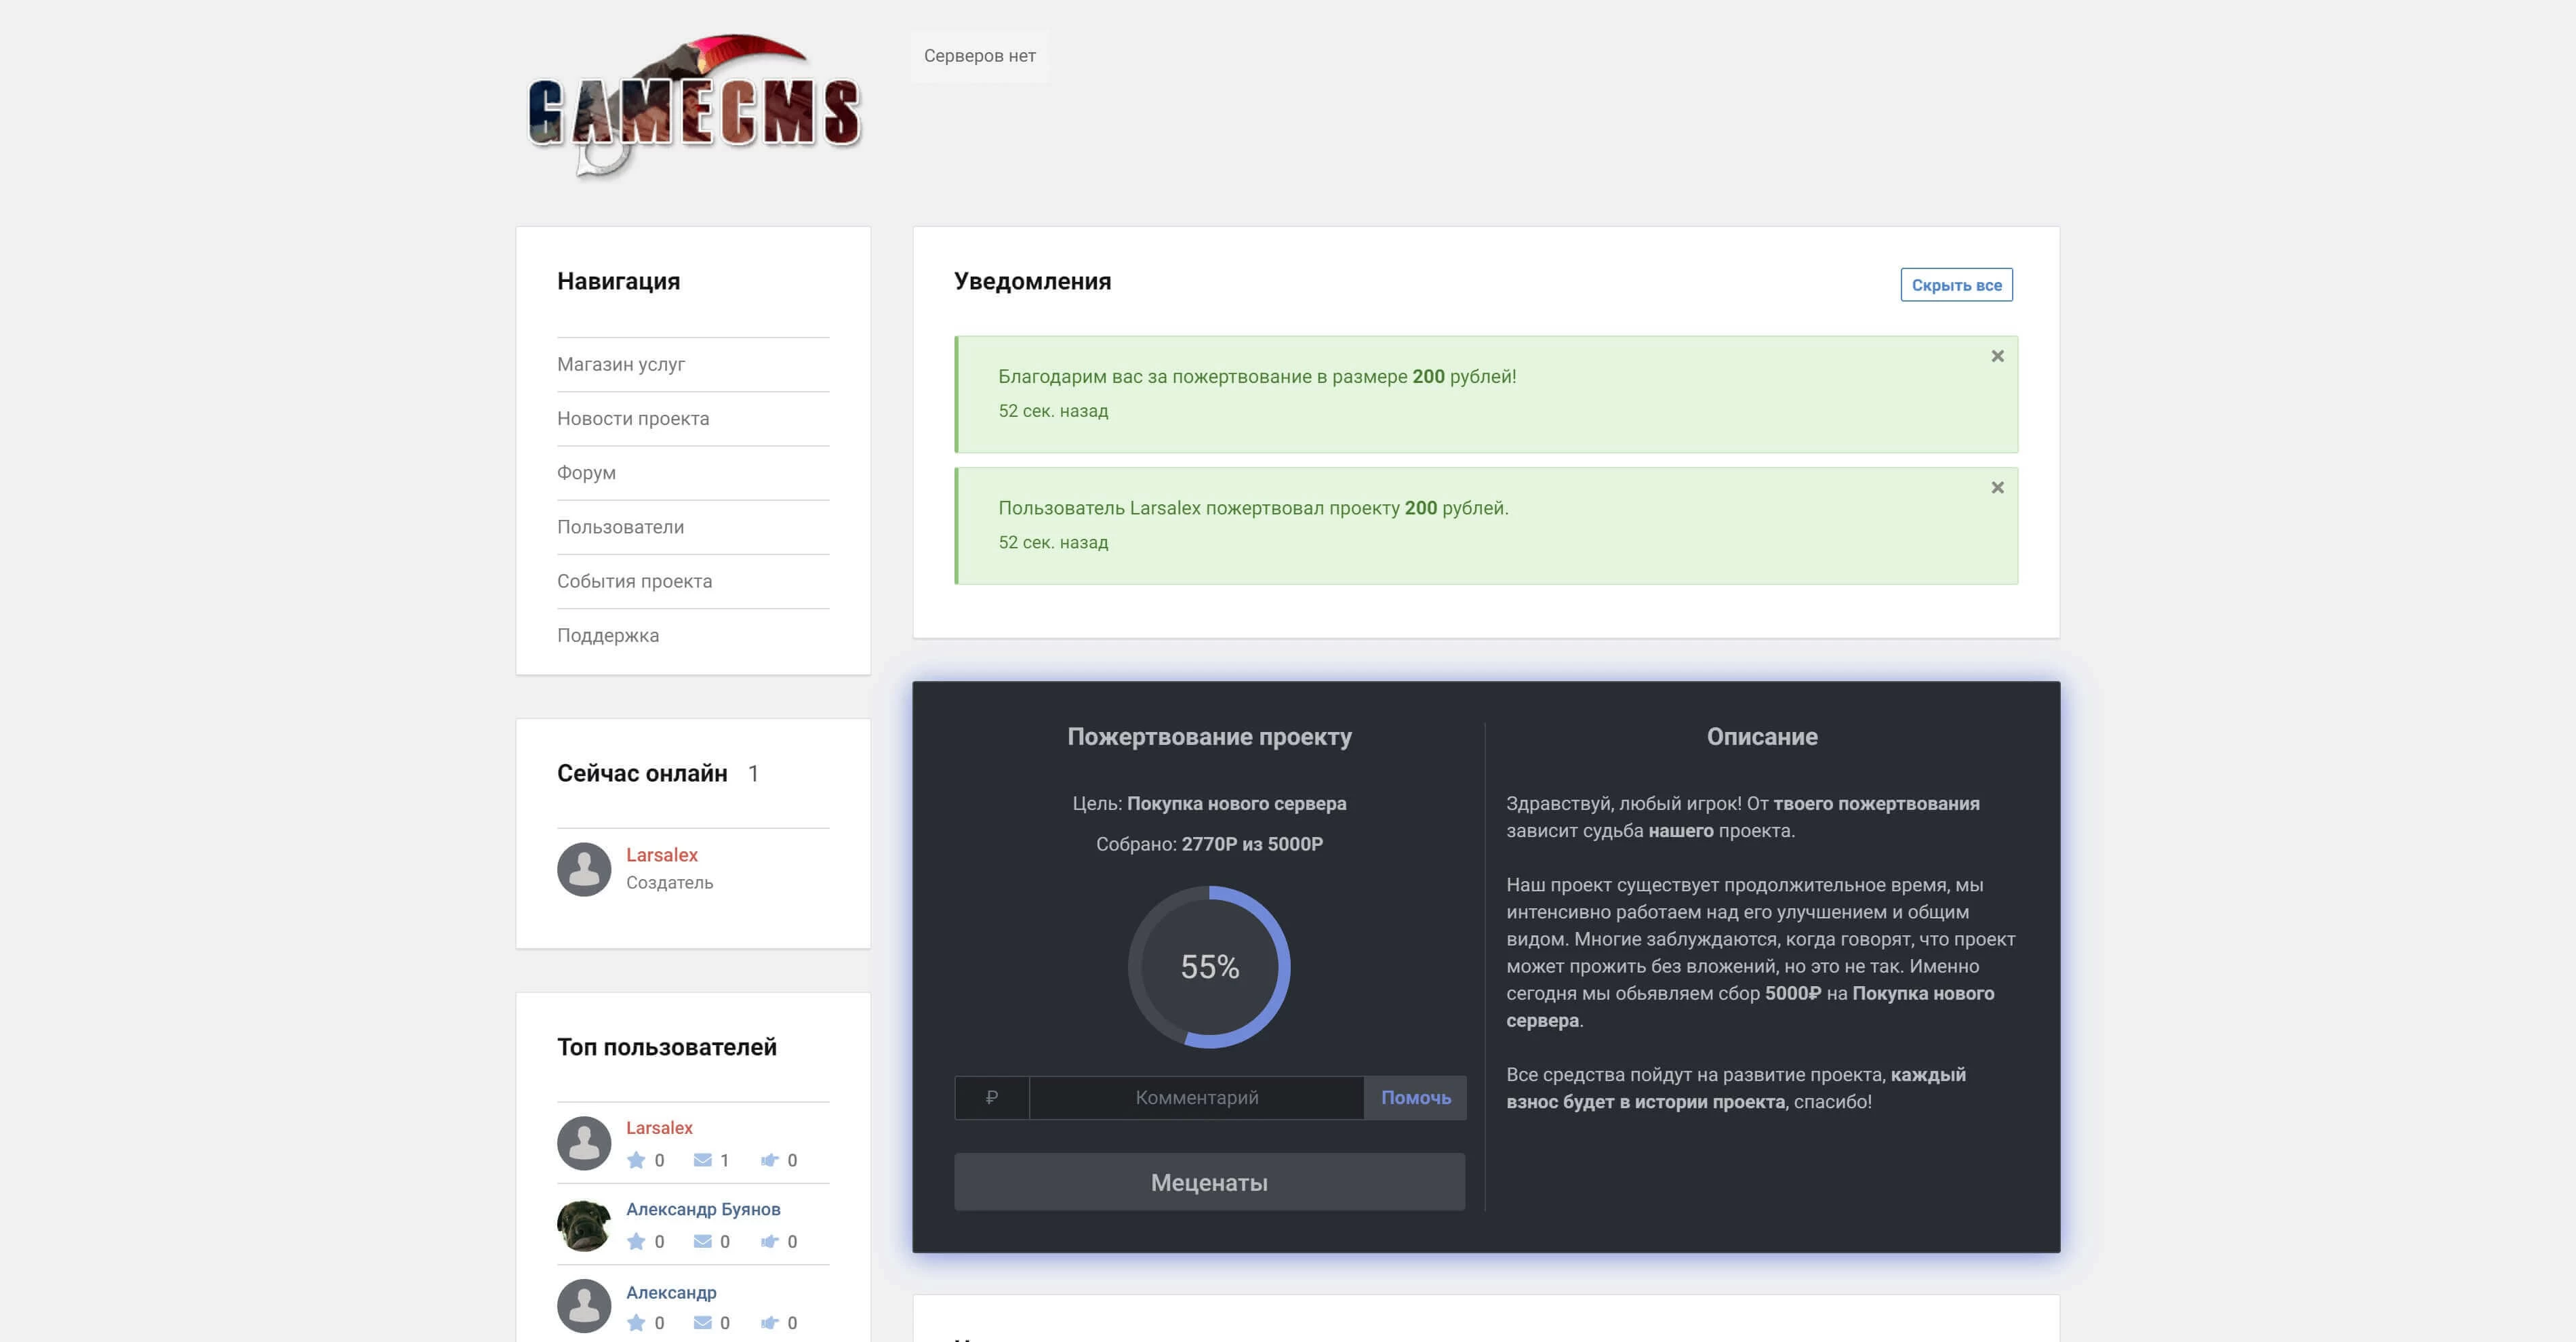Click thumbs-up icon in Александр row
Screen dimensions: 2576x1342
(769, 1323)
